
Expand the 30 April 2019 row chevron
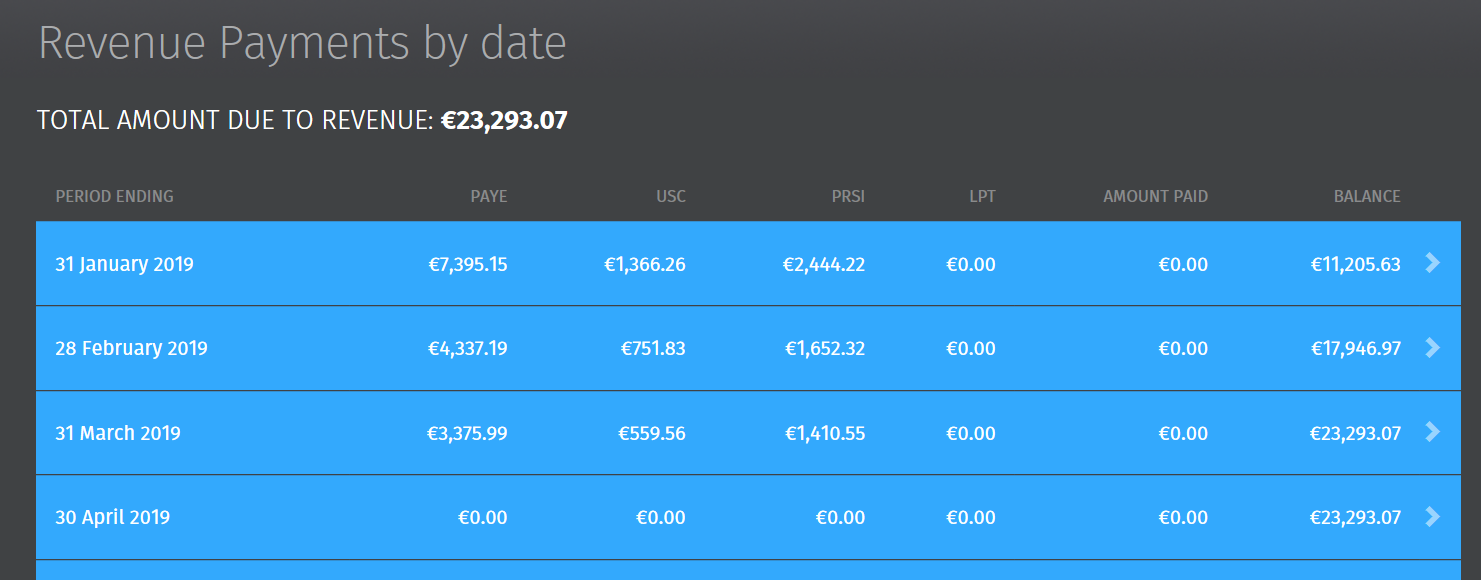(1432, 516)
